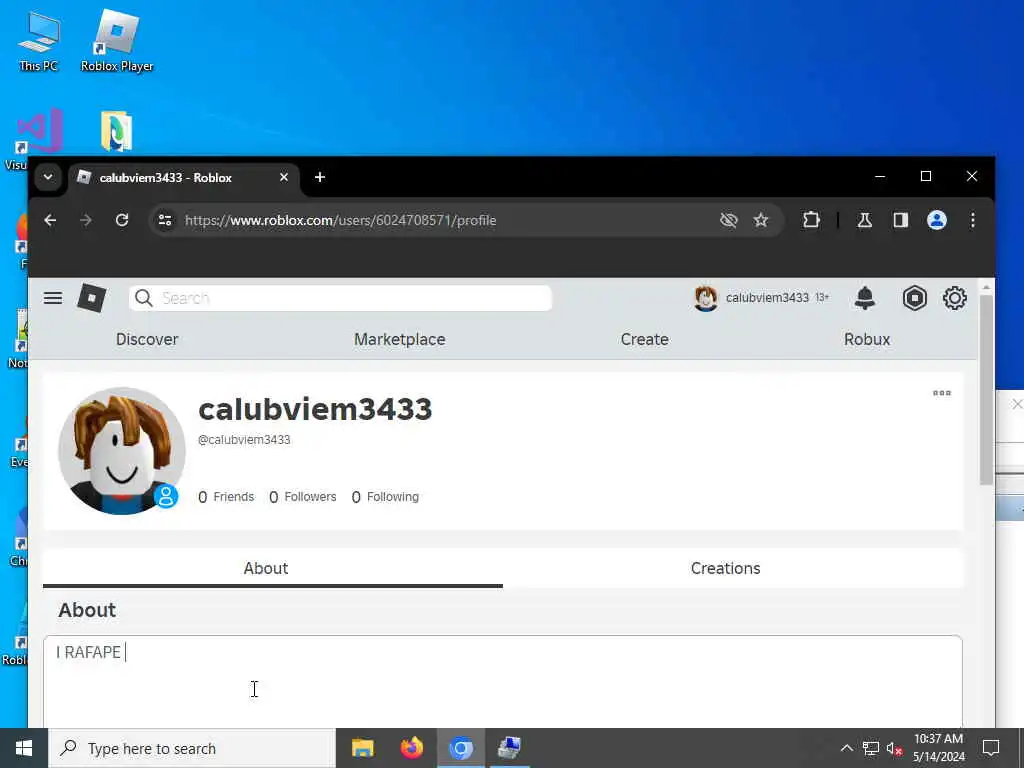This screenshot has width=1024, height=768.
Task: Open the Create menu item
Action: [x=645, y=340]
